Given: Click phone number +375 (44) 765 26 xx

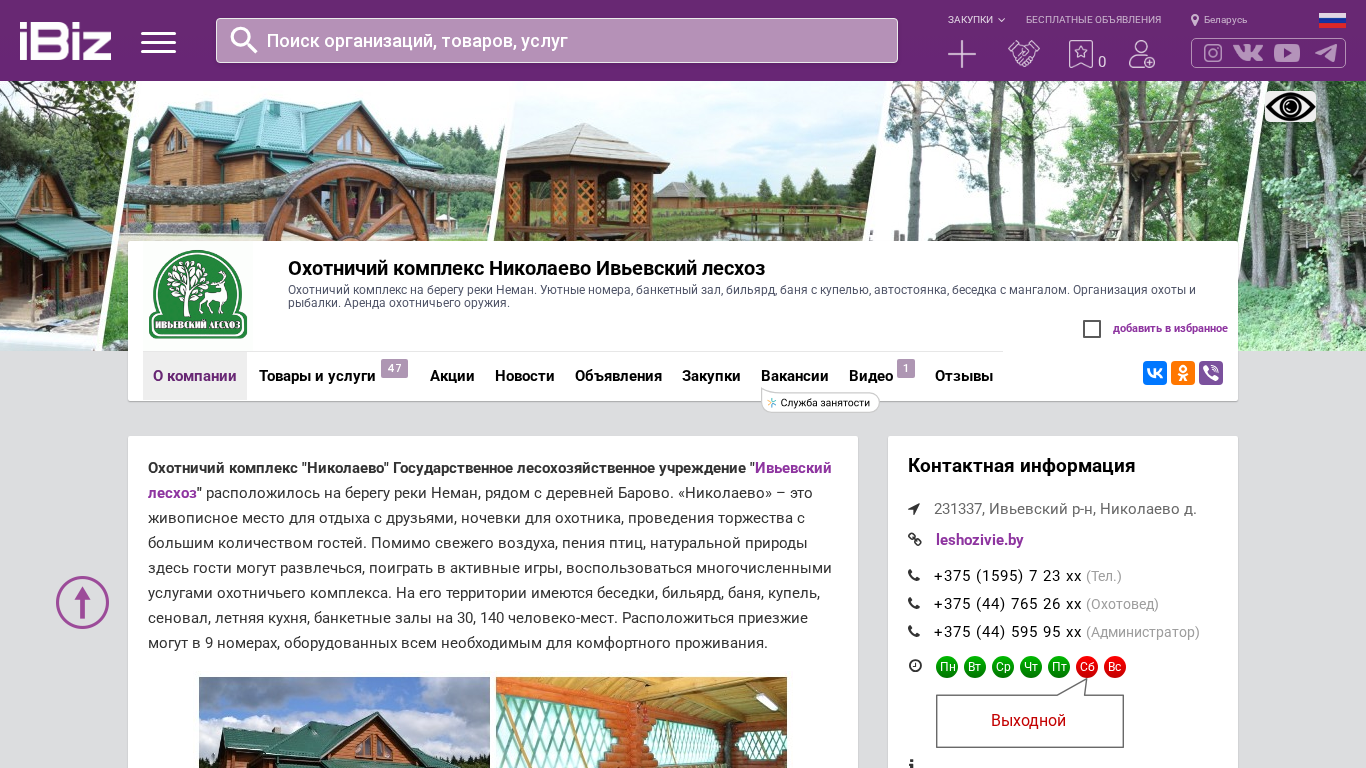Looking at the screenshot, I should tap(1008, 604).
